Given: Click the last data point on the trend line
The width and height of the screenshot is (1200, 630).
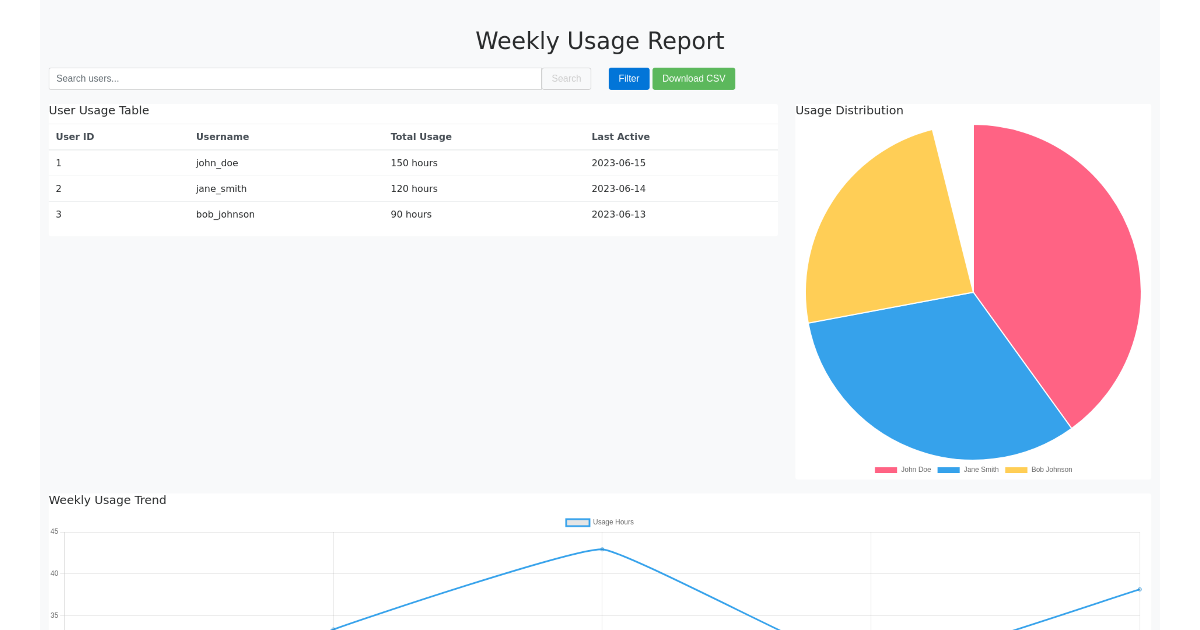Looking at the screenshot, I should click(1139, 589).
